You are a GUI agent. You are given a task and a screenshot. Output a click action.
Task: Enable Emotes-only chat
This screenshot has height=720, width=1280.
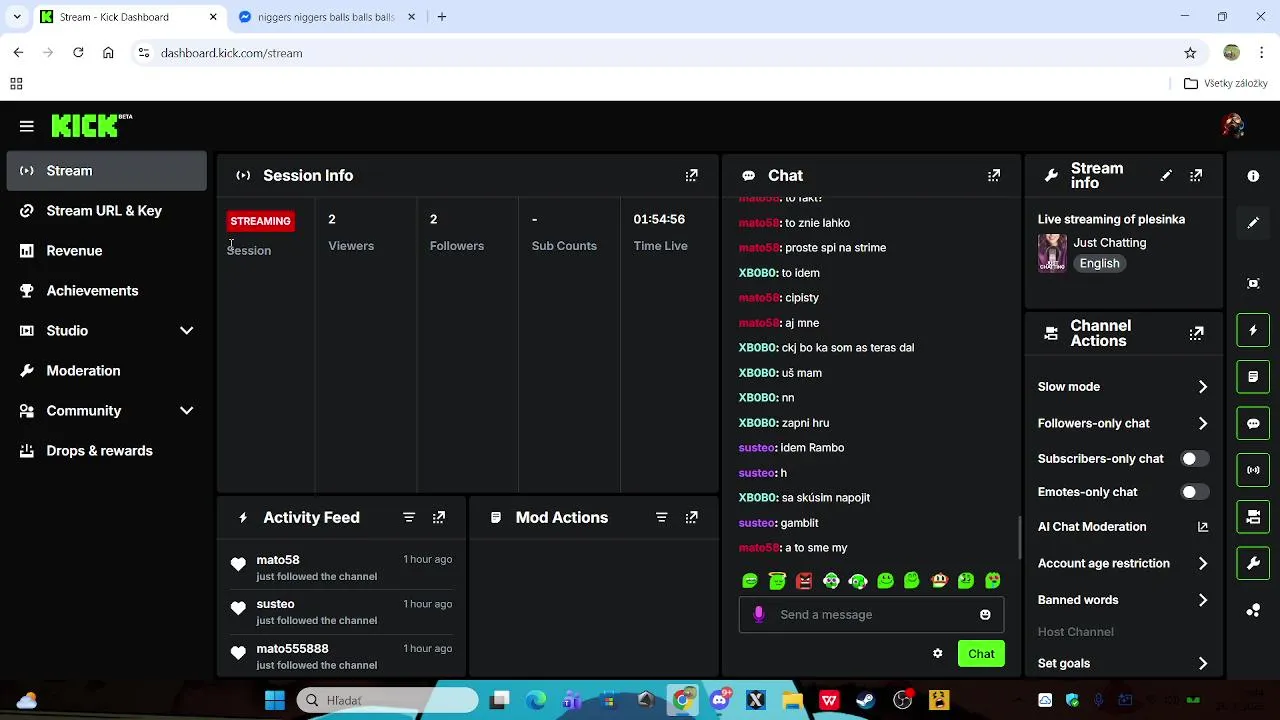pyautogui.click(x=1194, y=492)
